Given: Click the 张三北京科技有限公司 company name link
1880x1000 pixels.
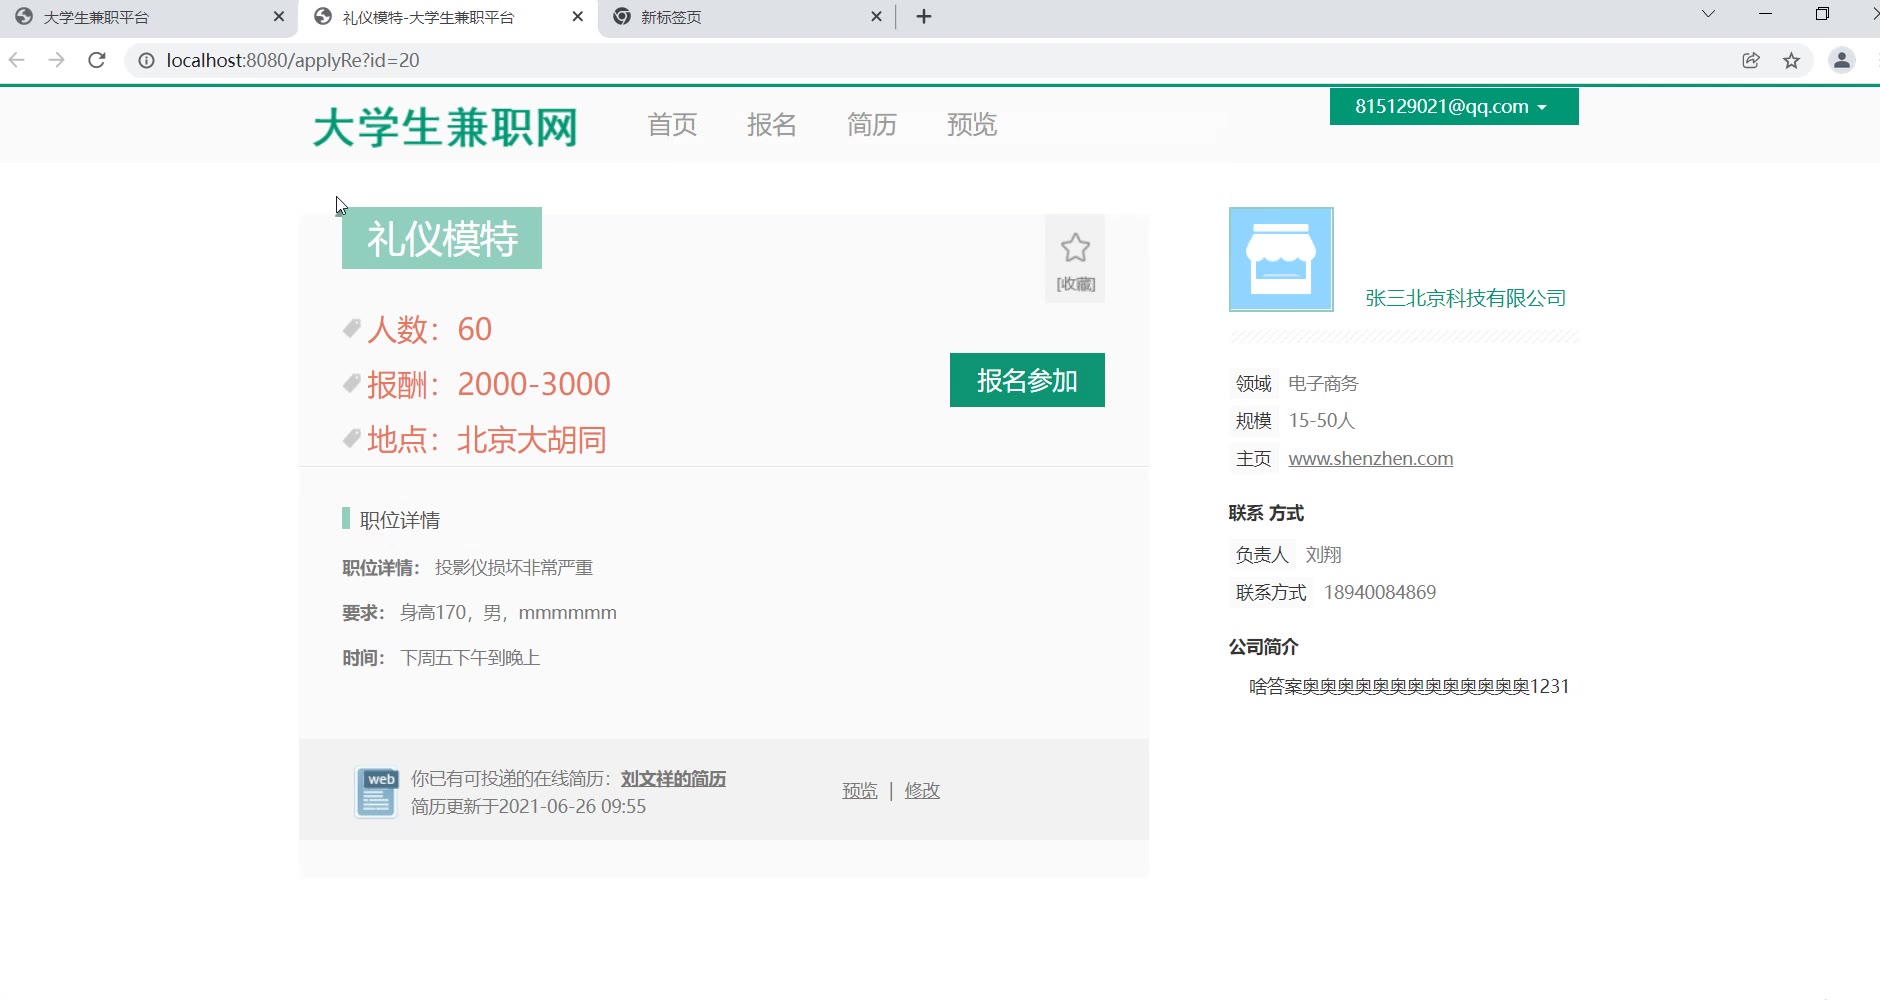Looking at the screenshot, I should (x=1465, y=298).
